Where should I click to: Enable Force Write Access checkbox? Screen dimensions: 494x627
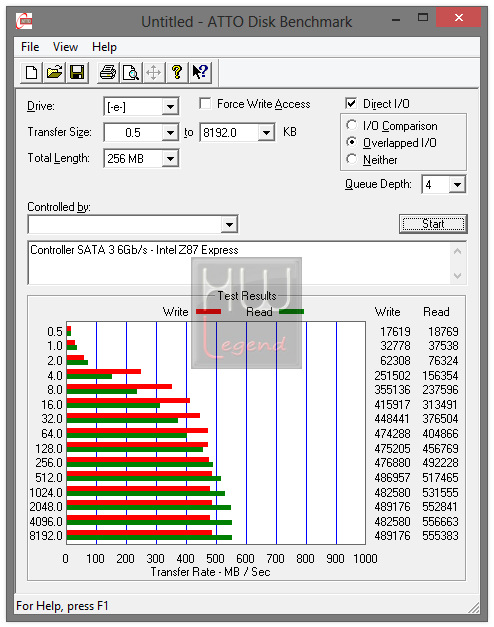(206, 104)
